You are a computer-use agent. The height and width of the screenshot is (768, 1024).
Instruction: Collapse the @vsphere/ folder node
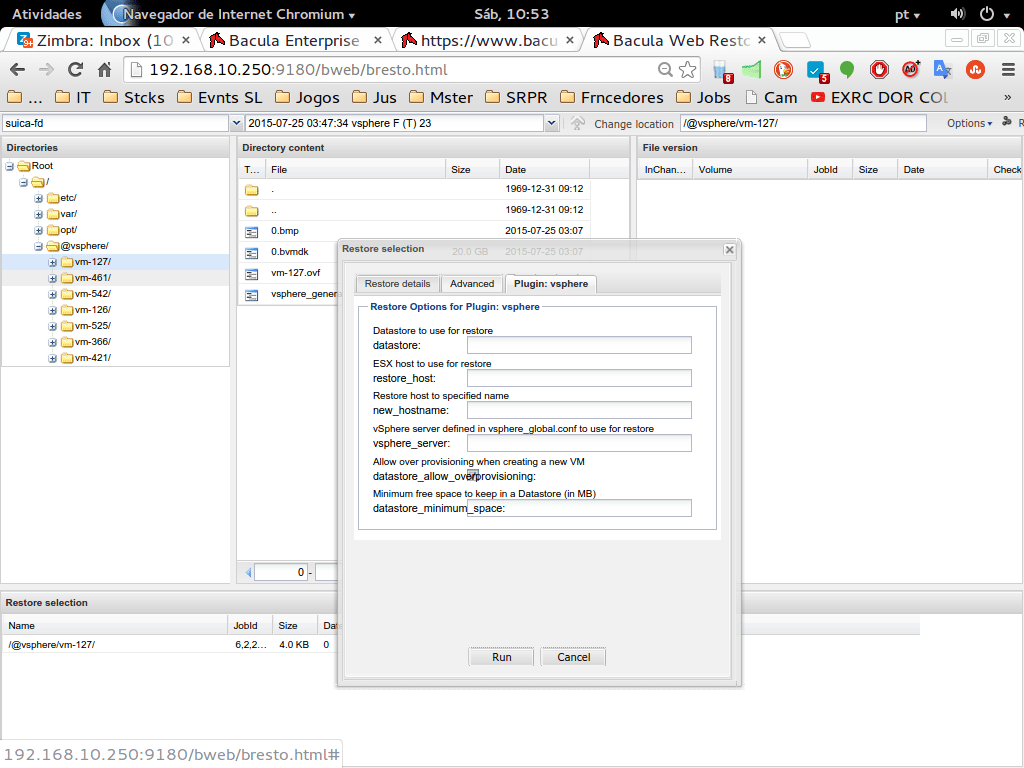pyautogui.click(x=39, y=246)
